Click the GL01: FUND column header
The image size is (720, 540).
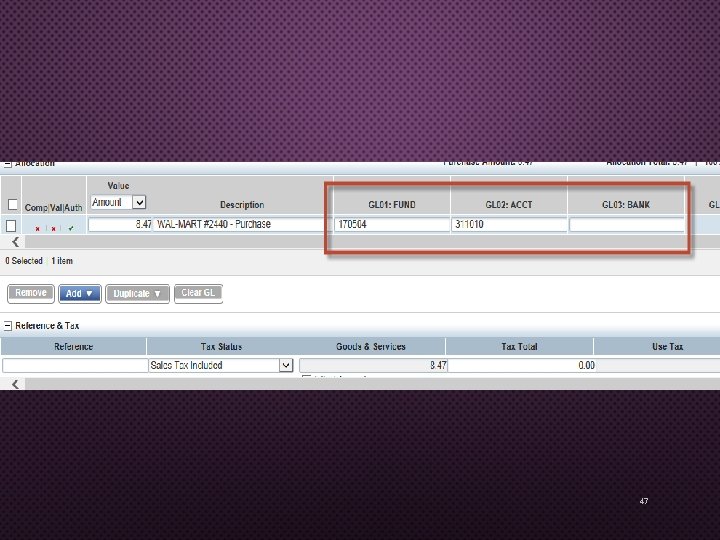(392, 205)
